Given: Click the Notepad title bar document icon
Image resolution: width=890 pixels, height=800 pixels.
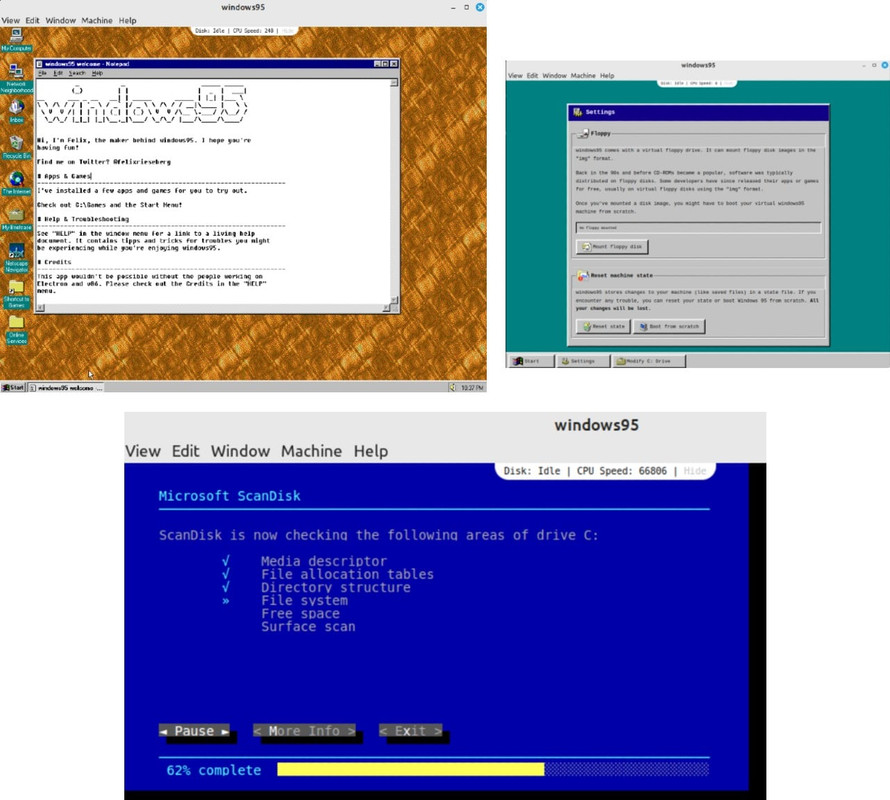Looking at the screenshot, I should click(x=40, y=64).
